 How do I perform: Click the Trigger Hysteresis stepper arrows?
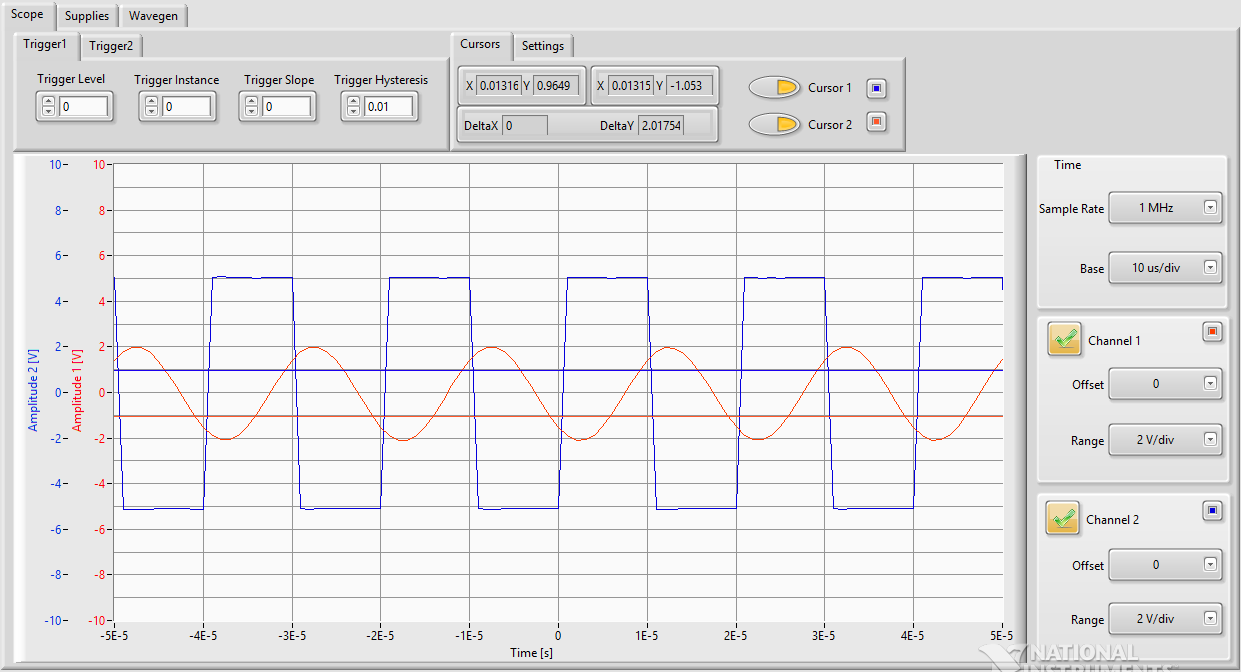(x=352, y=106)
